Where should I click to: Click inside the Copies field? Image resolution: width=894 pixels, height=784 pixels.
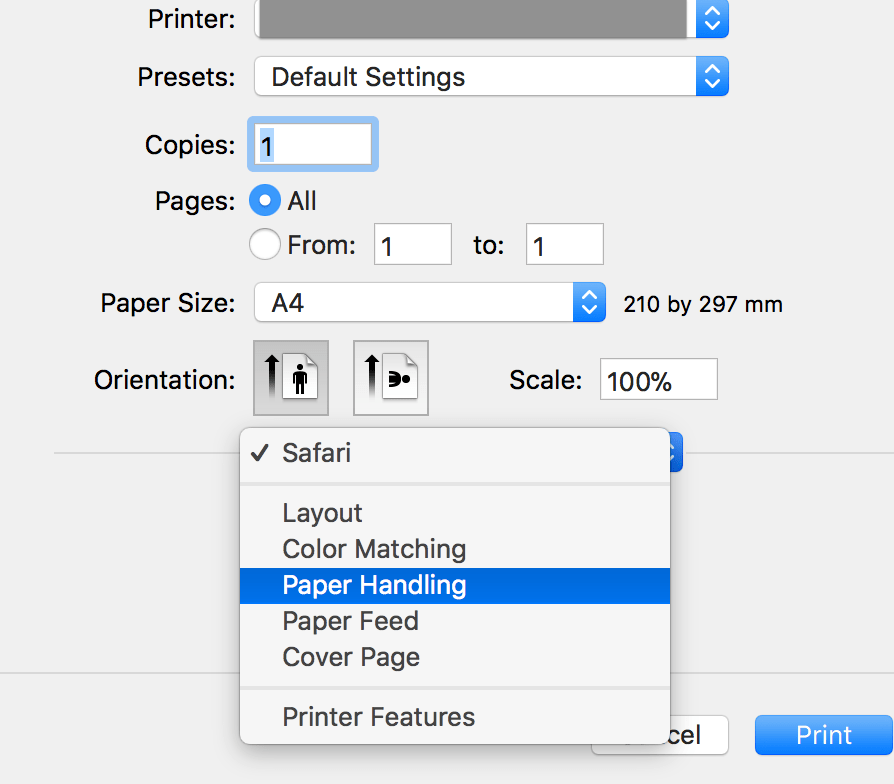coord(312,144)
